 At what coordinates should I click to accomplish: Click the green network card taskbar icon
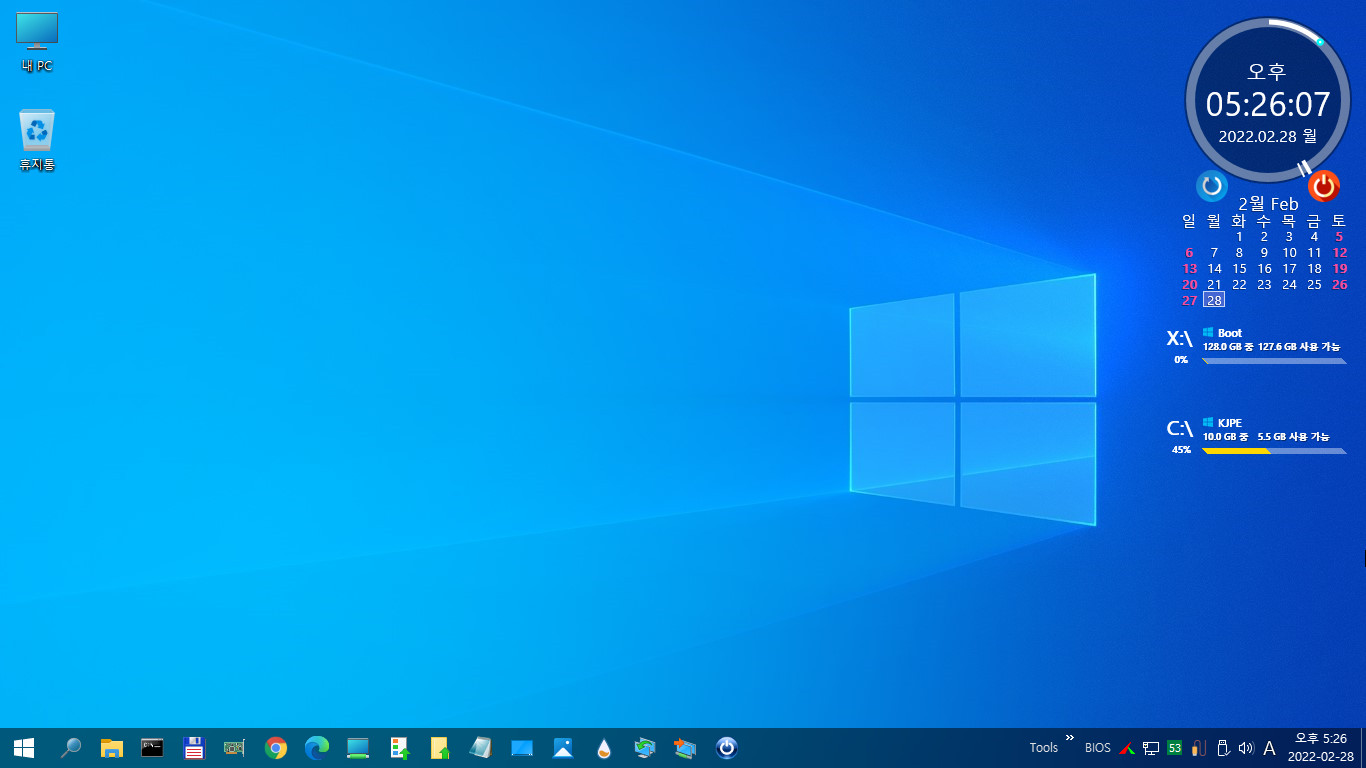[235, 747]
